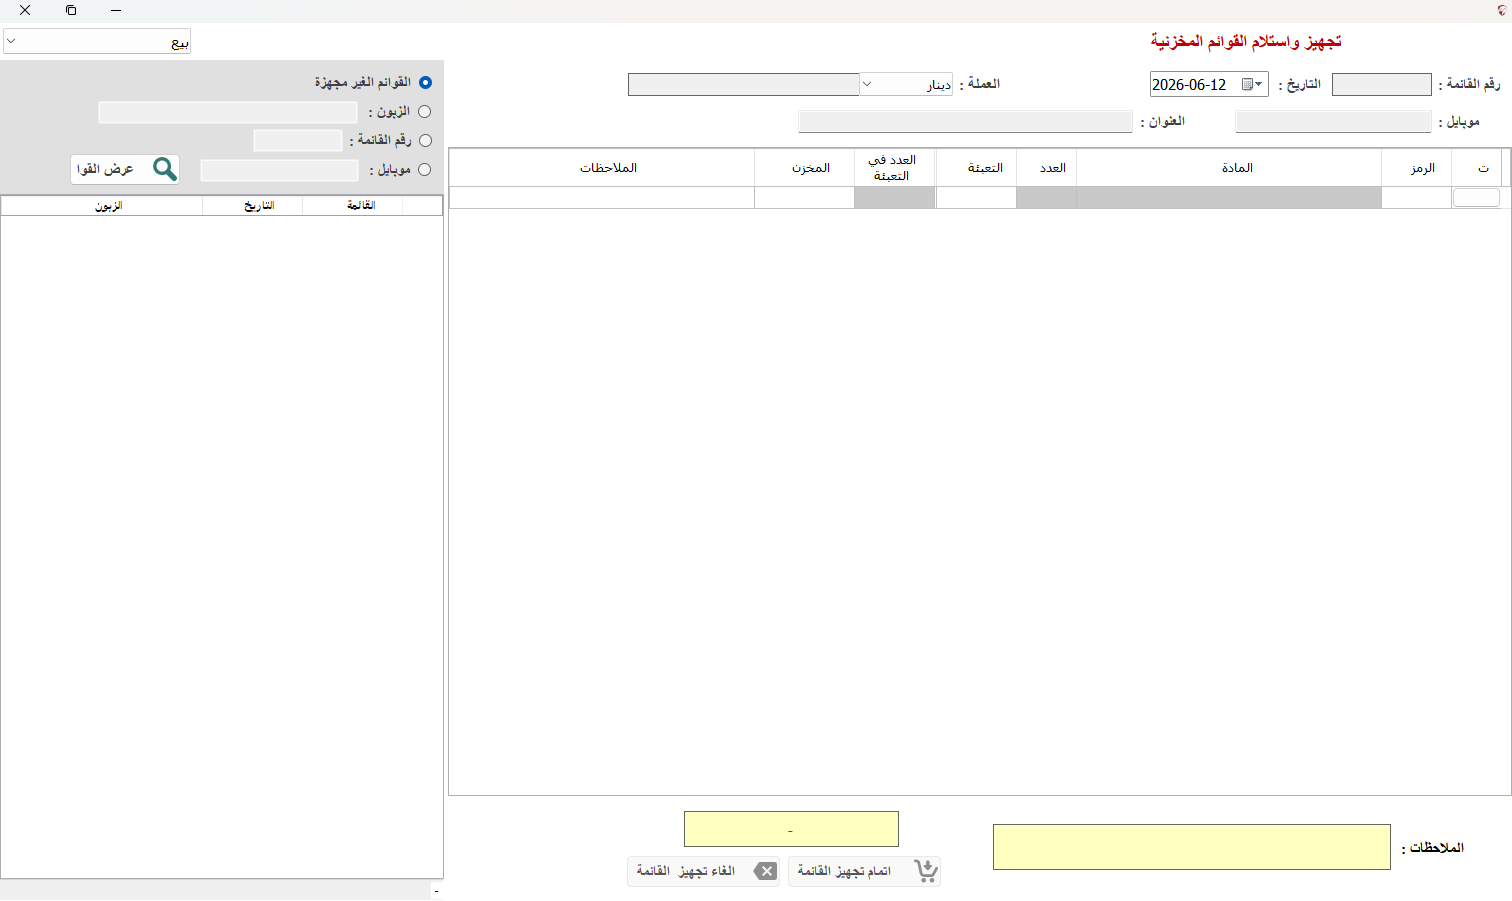Open the بيع type dropdown

coord(97,42)
